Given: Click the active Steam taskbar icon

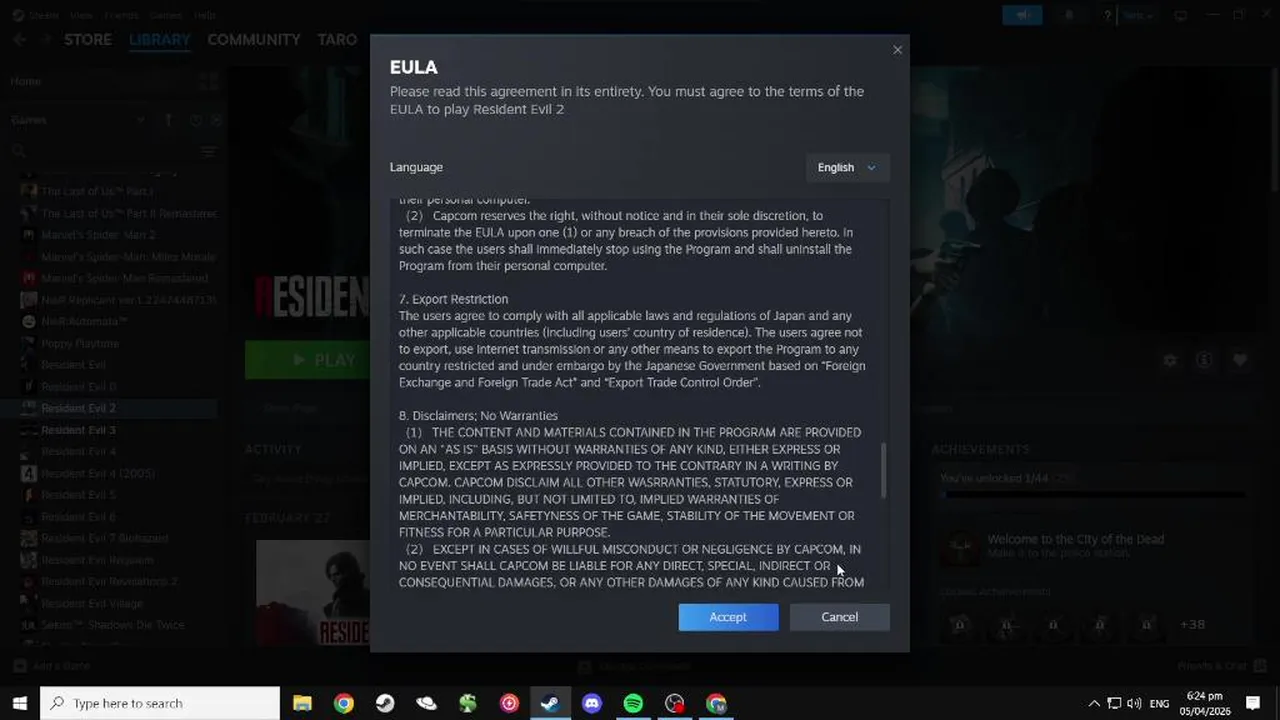Looking at the screenshot, I should [x=550, y=703].
